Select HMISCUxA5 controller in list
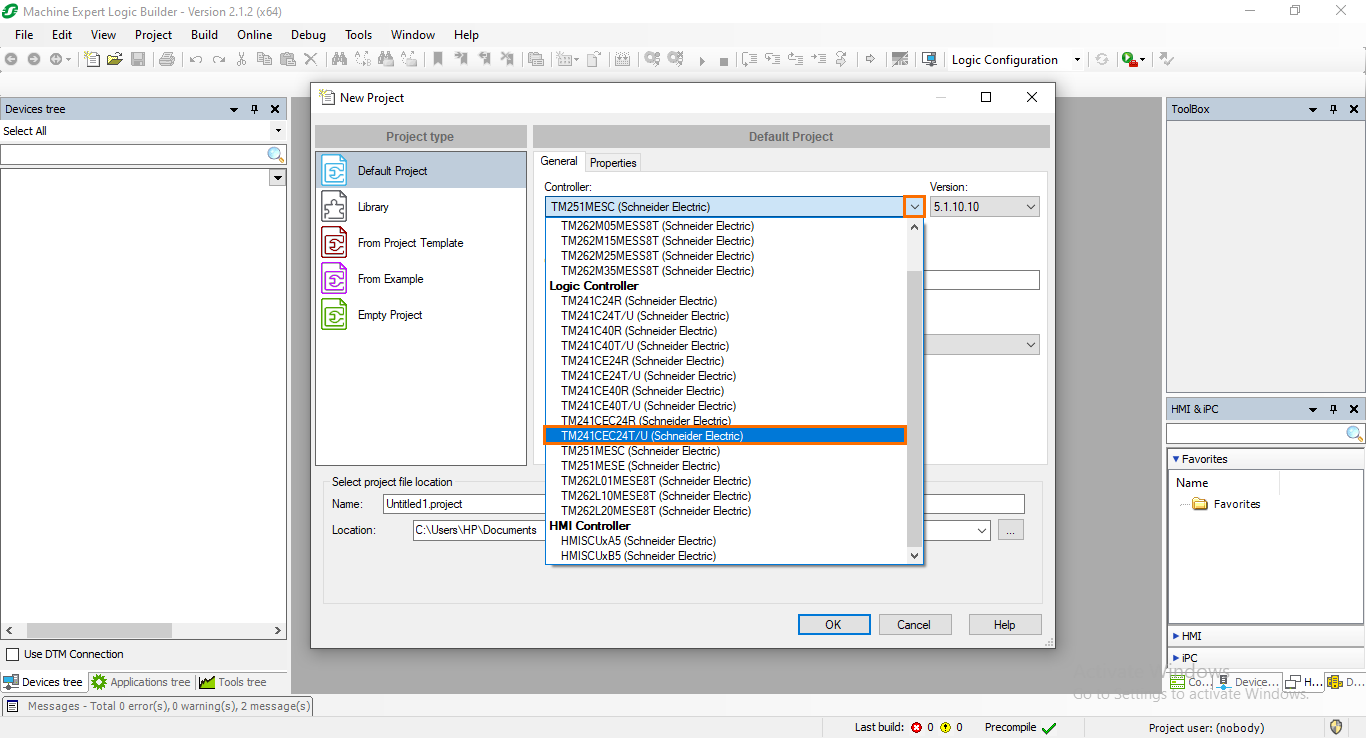Viewport: 1366px width, 738px height. click(x=726, y=541)
